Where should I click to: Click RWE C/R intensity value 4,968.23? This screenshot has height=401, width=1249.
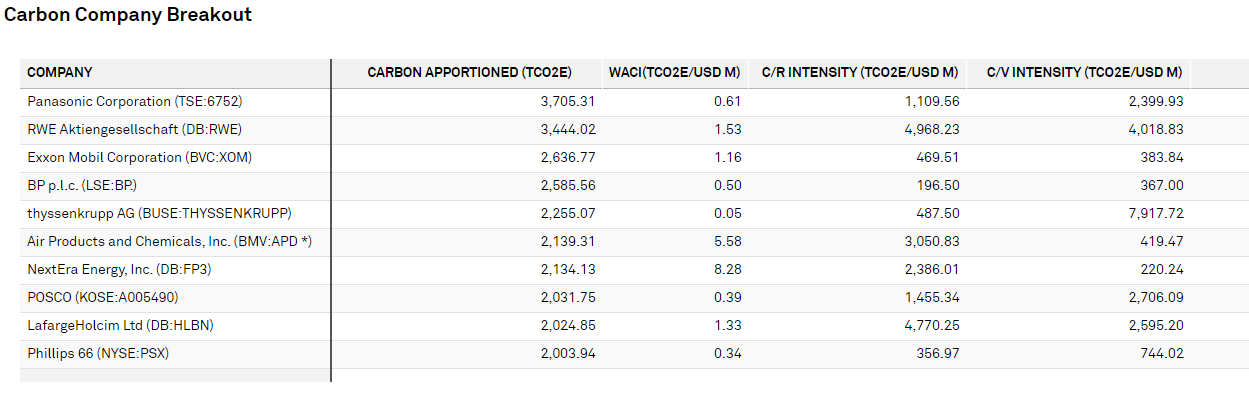(931, 129)
